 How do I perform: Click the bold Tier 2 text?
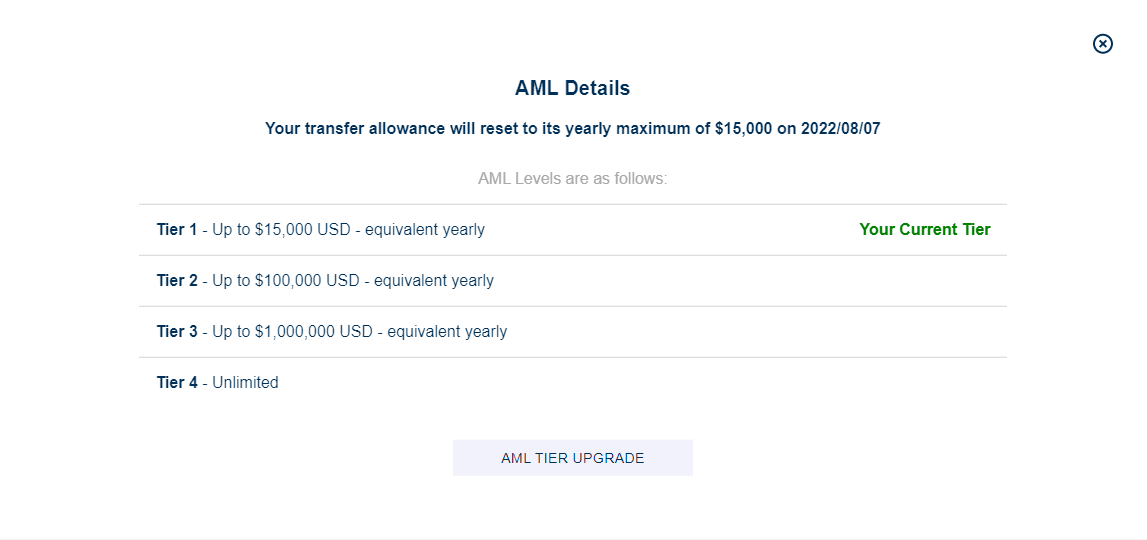pyautogui.click(x=177, y=281)
